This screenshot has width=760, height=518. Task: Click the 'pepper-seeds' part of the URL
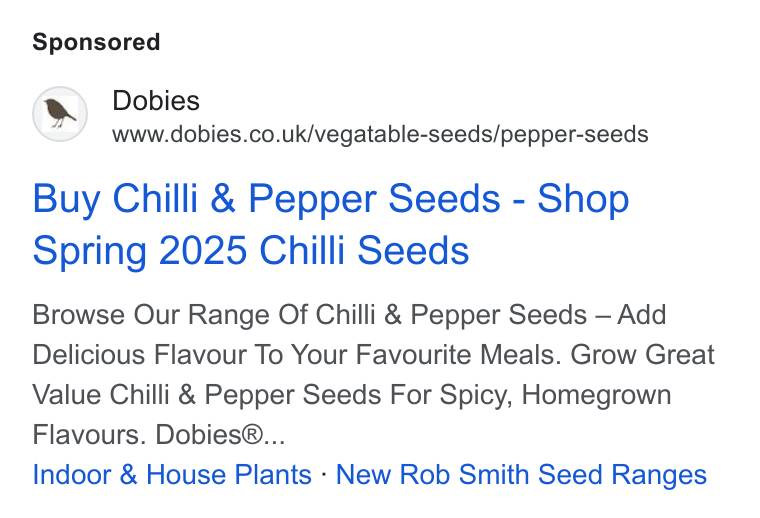click(x=574, y=135)
